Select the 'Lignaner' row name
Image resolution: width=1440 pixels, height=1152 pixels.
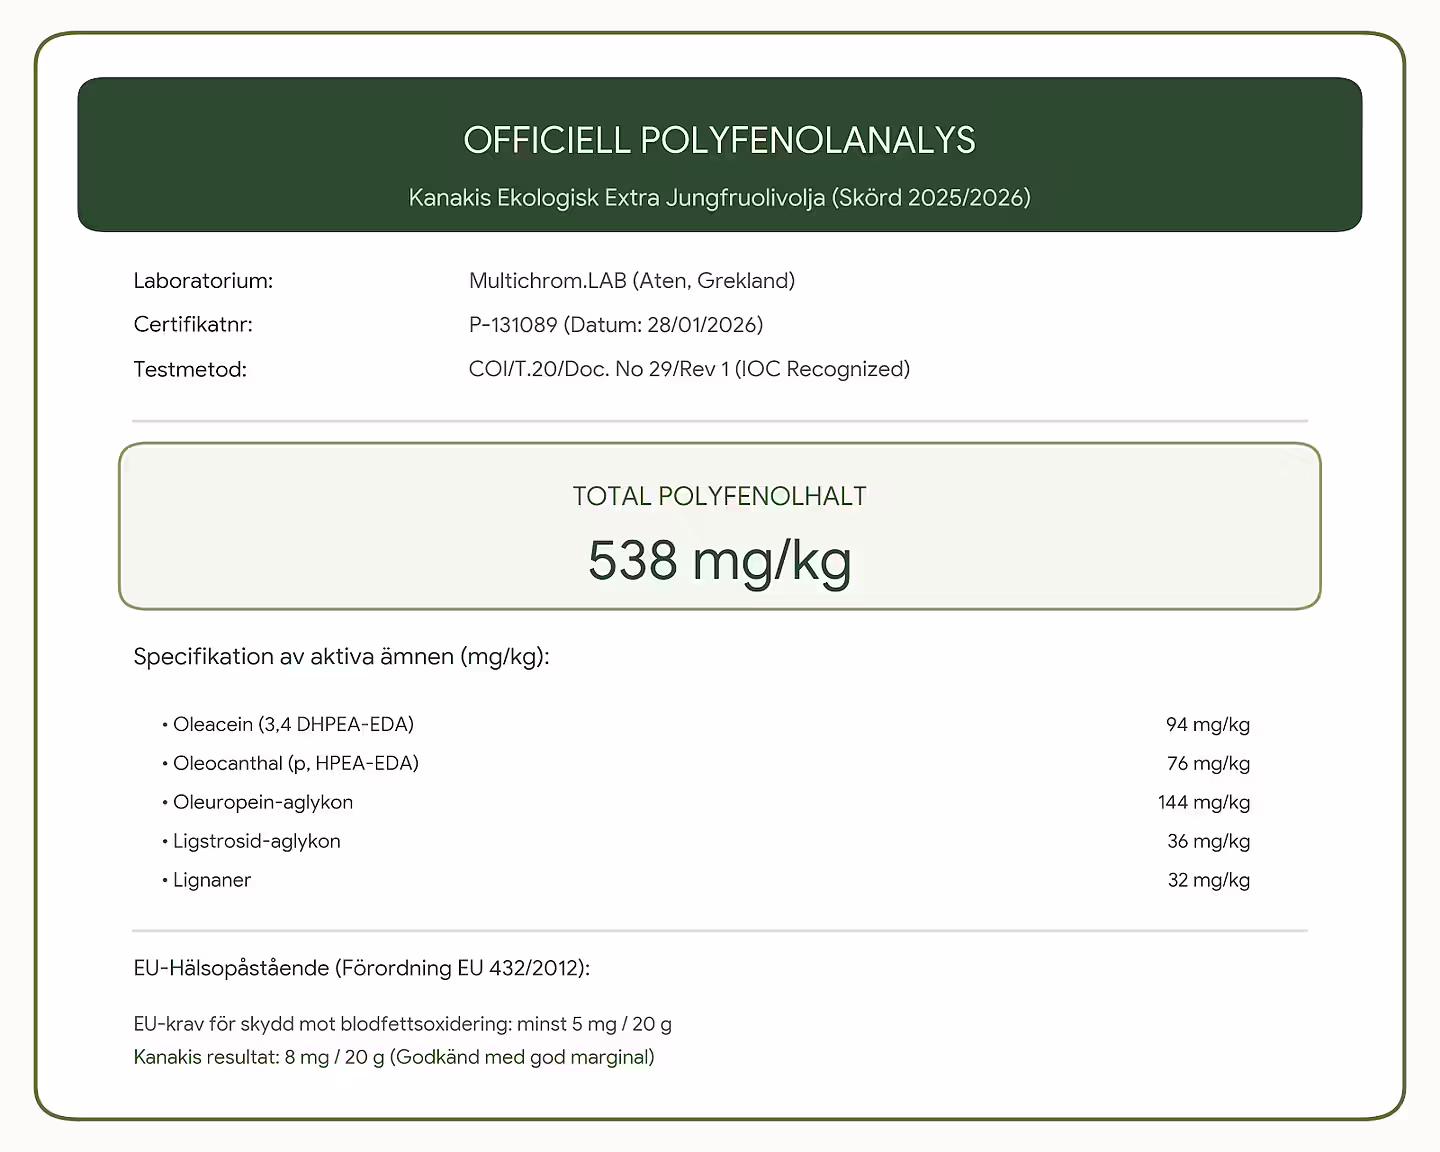point(212,880)
